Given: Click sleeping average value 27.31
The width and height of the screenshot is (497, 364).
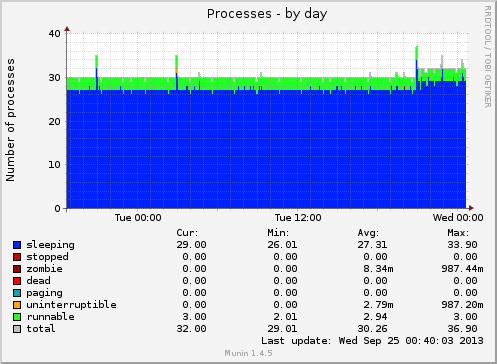Looking at the screenshot, I should click(372, 245).
